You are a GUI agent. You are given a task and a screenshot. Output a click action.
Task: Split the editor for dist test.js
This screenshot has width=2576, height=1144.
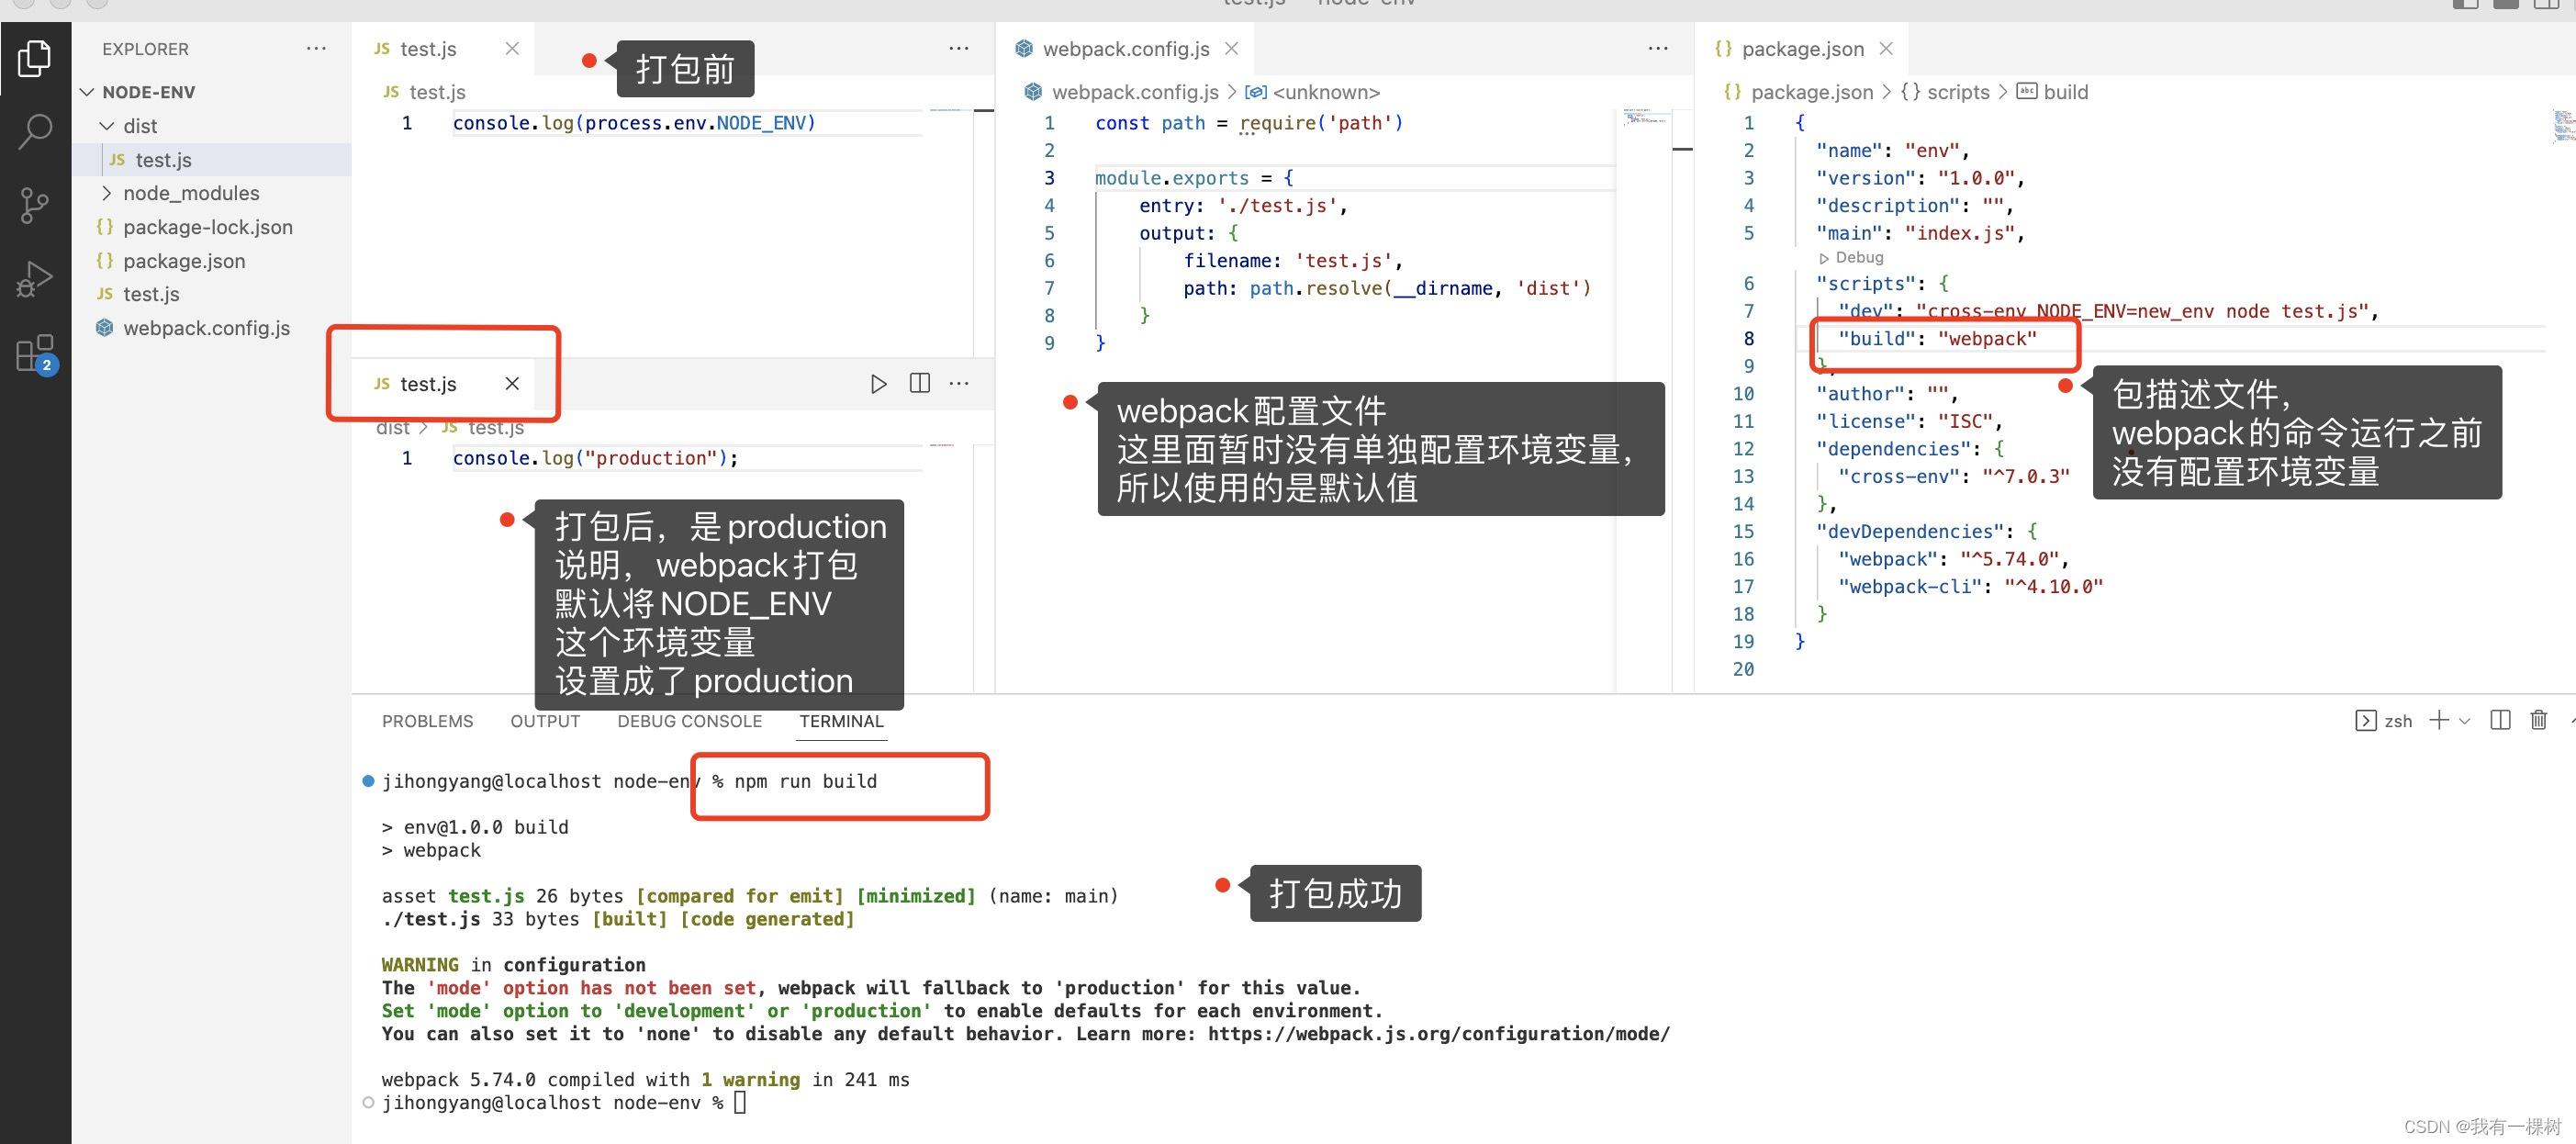(x=918, y=383)
